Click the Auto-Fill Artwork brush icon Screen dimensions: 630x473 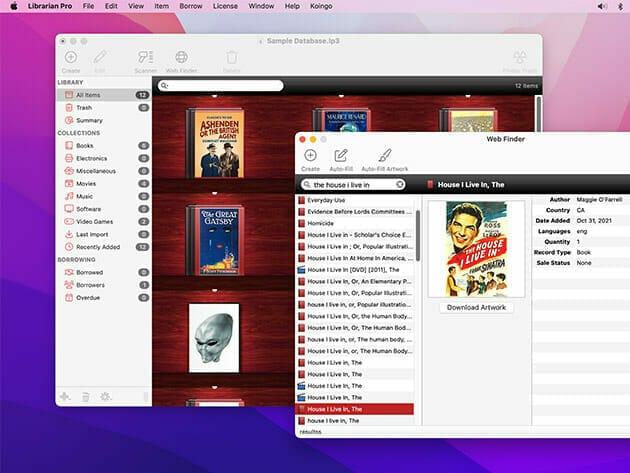pos(385,156)
